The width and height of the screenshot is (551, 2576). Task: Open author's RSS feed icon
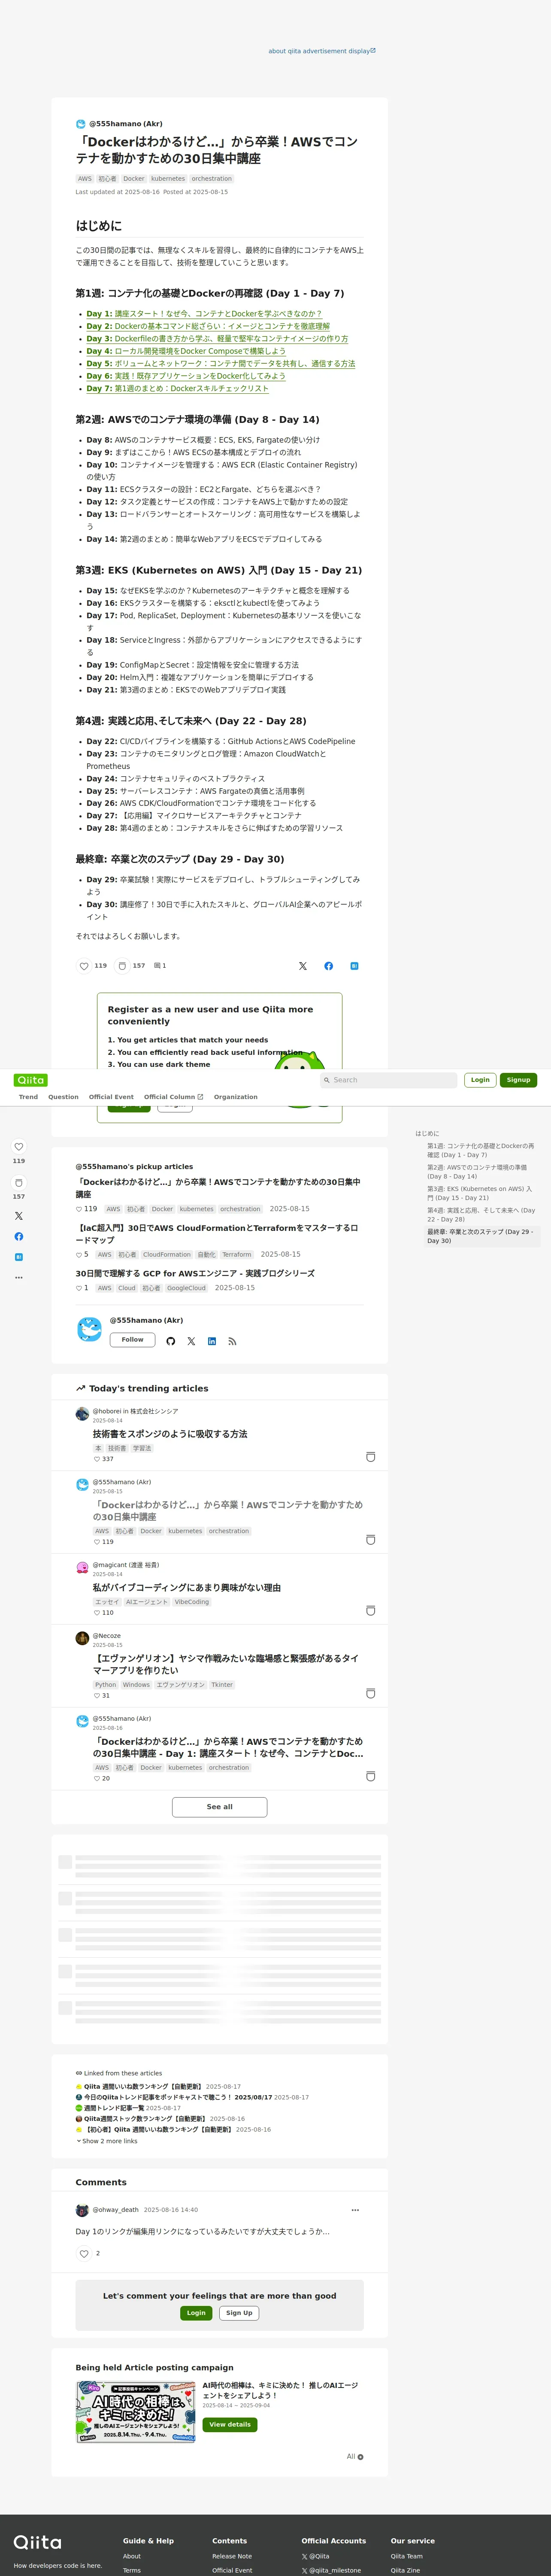232,1341
